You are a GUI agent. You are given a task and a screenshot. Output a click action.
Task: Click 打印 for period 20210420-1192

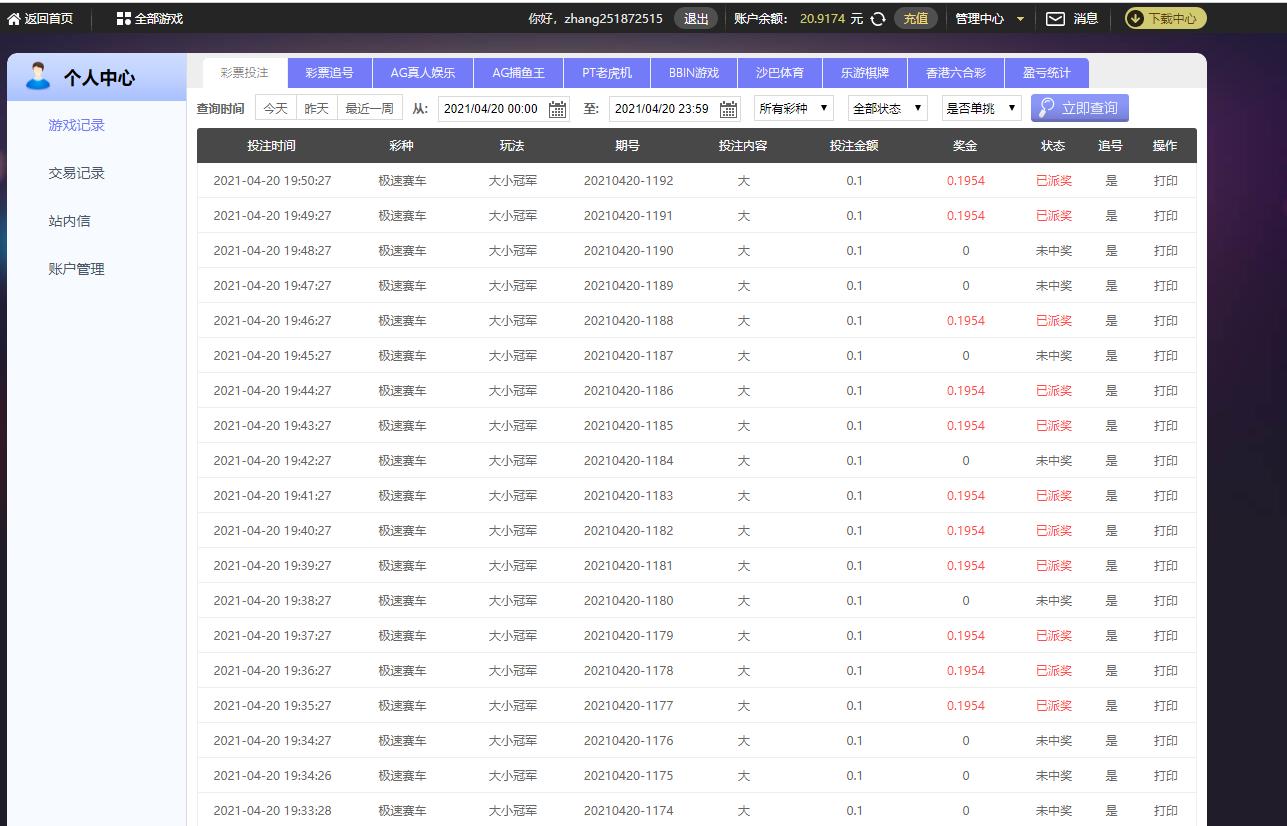pyautogui.click(x=1165, y=181)
